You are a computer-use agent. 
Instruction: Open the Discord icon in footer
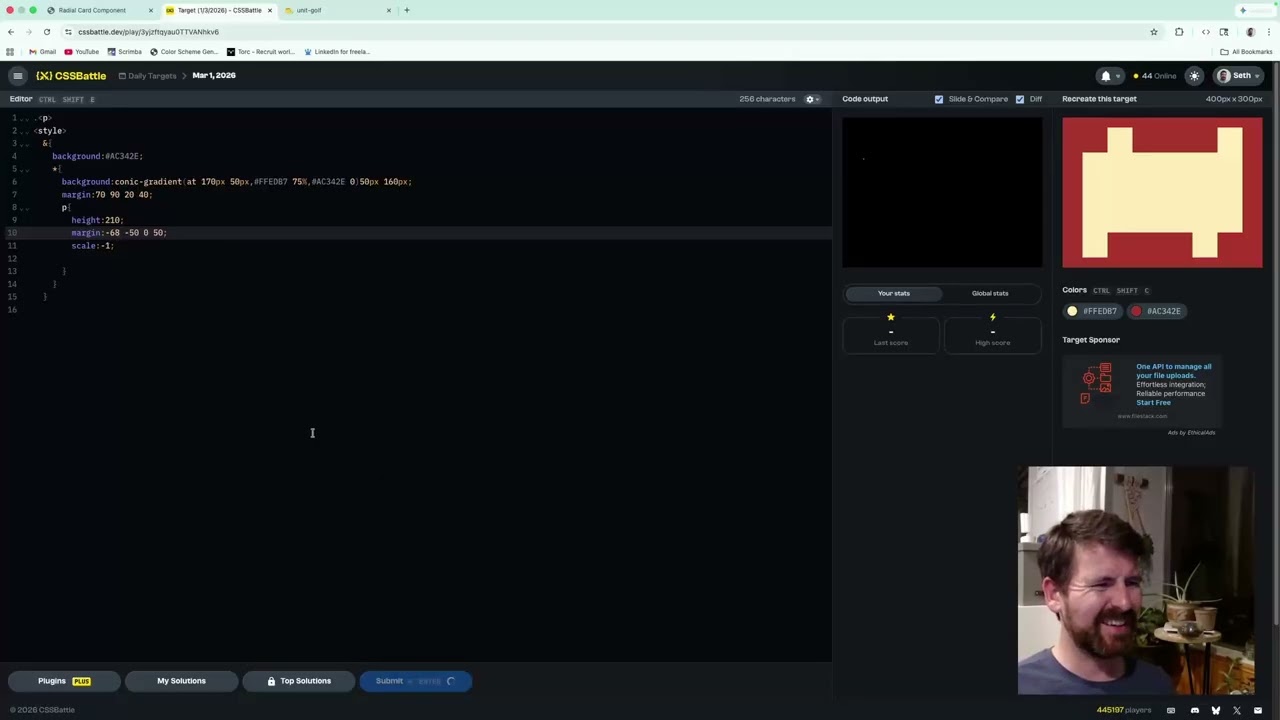click(1194, 710)
